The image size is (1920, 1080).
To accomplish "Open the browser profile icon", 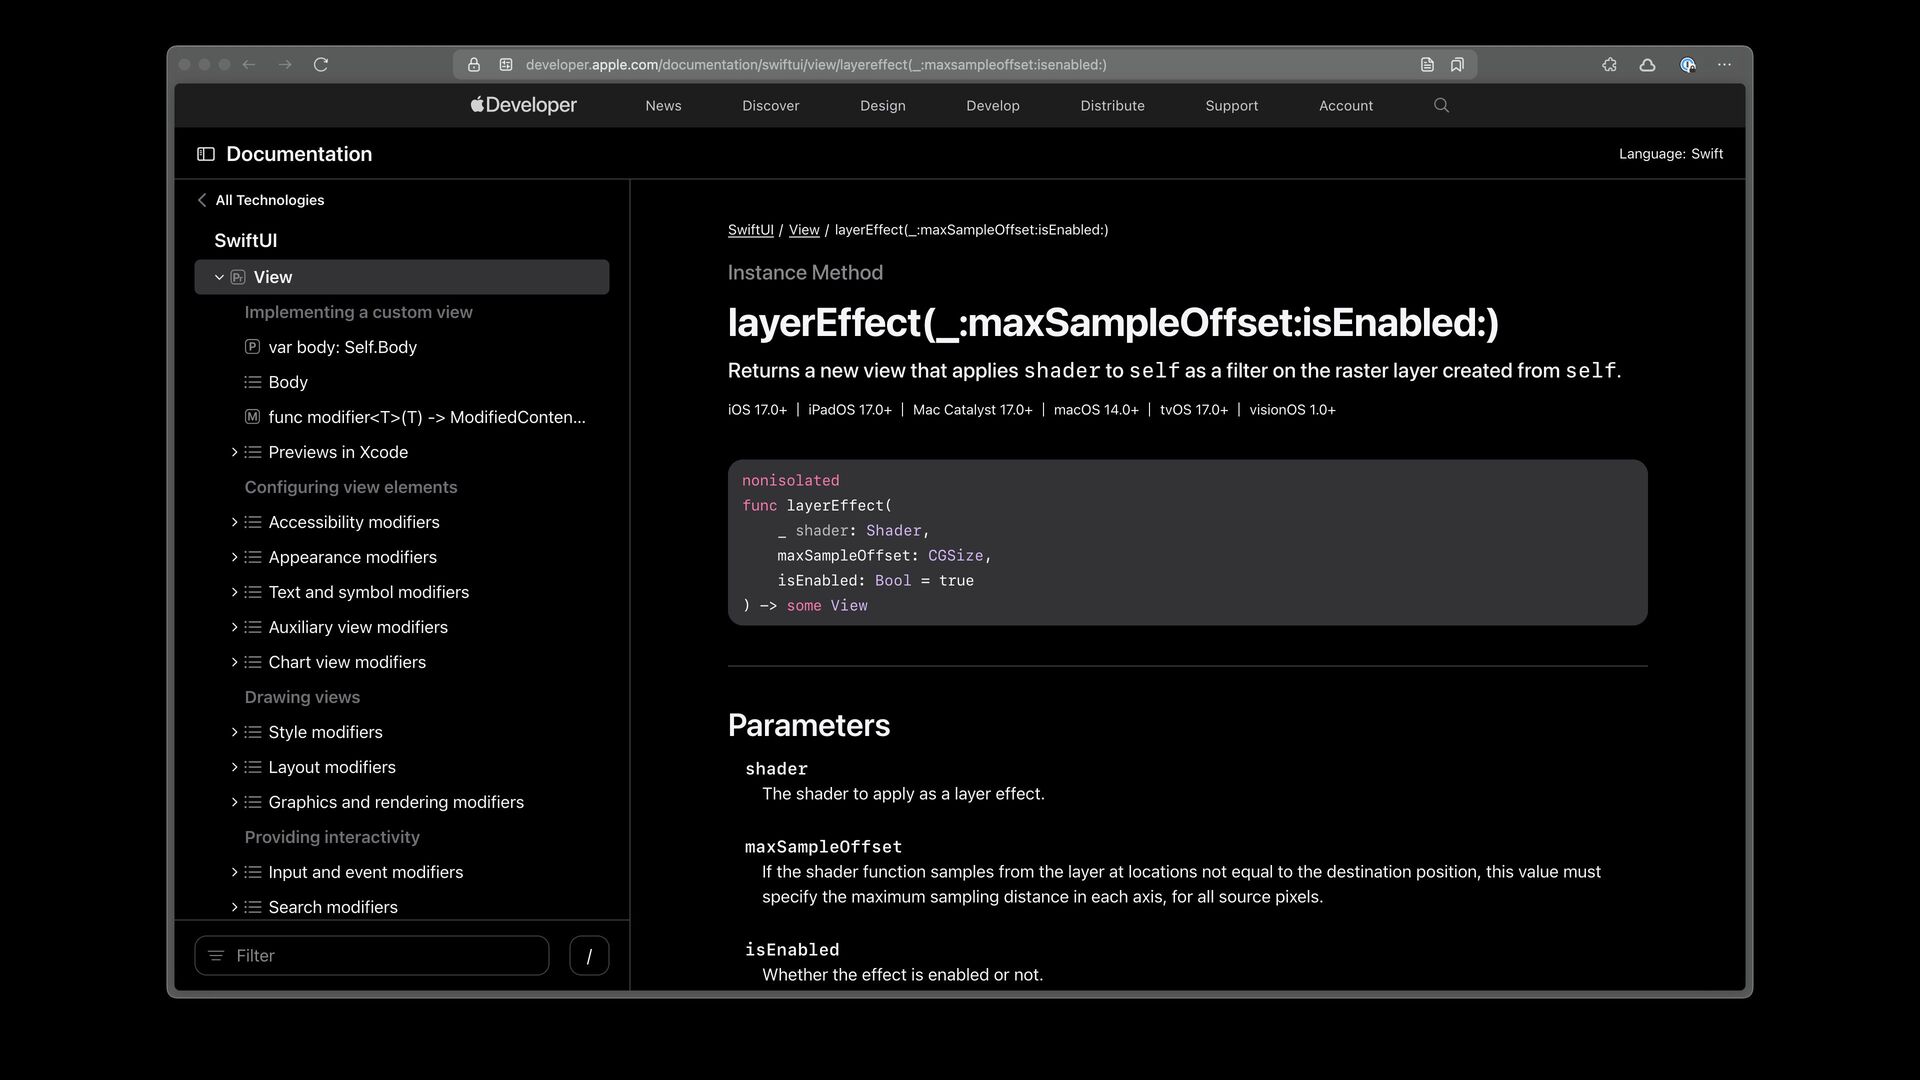I will [x=1687, y=65].
